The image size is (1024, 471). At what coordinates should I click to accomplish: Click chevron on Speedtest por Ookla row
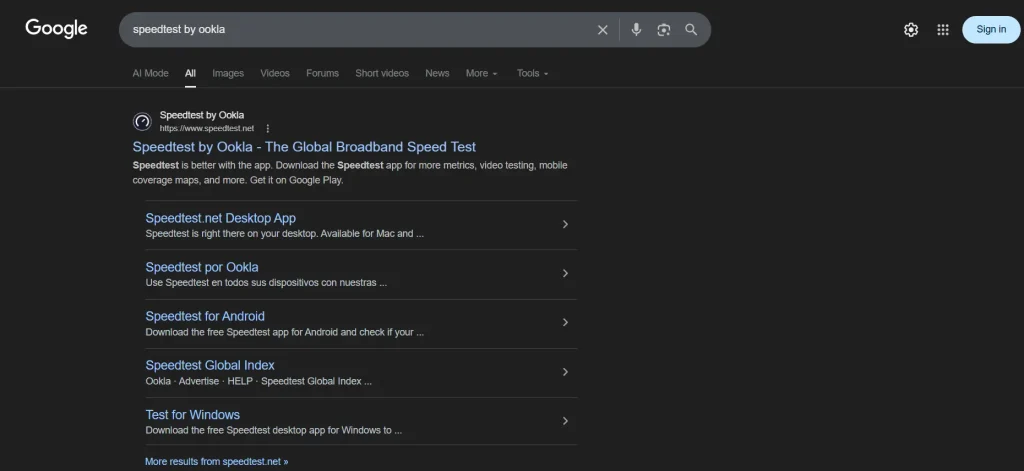566,273
